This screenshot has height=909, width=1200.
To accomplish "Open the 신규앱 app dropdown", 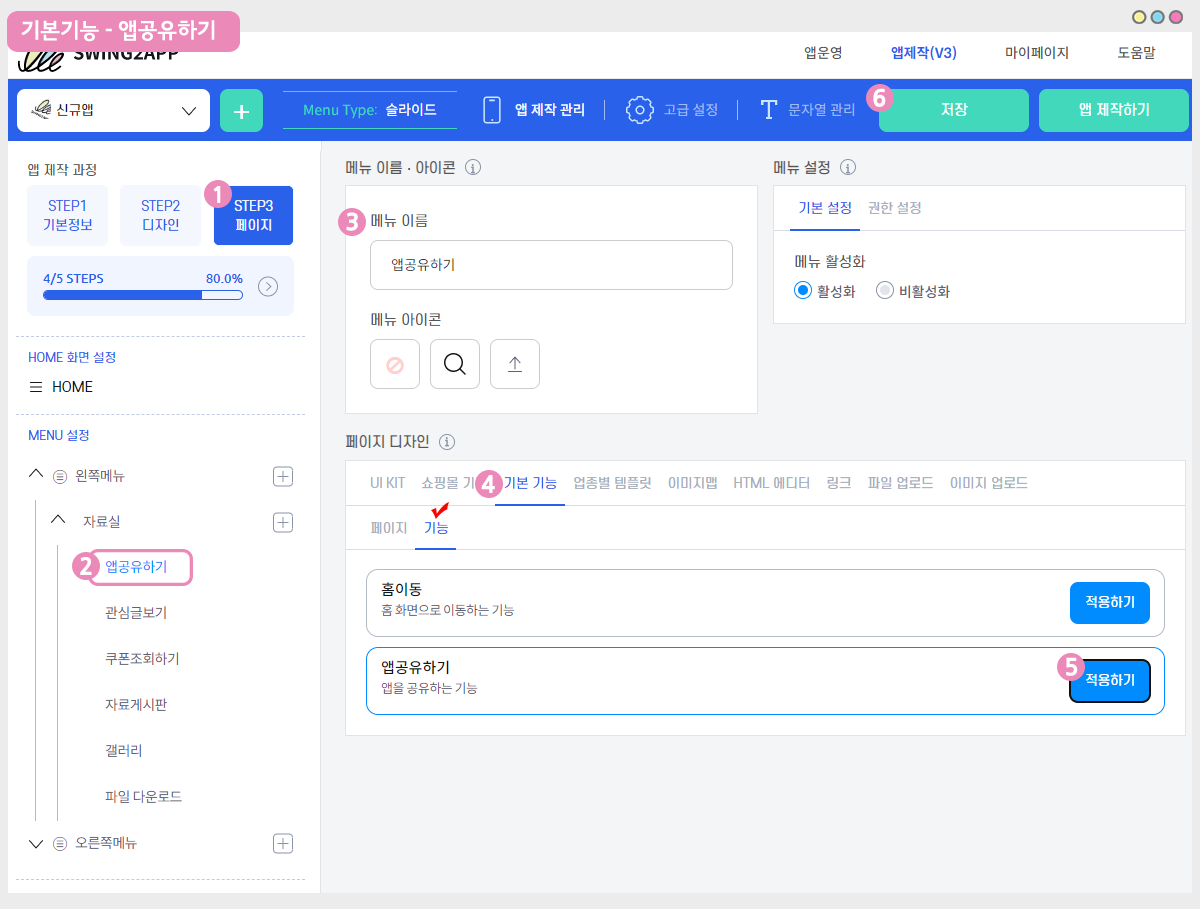I will [x=113, y=110].
